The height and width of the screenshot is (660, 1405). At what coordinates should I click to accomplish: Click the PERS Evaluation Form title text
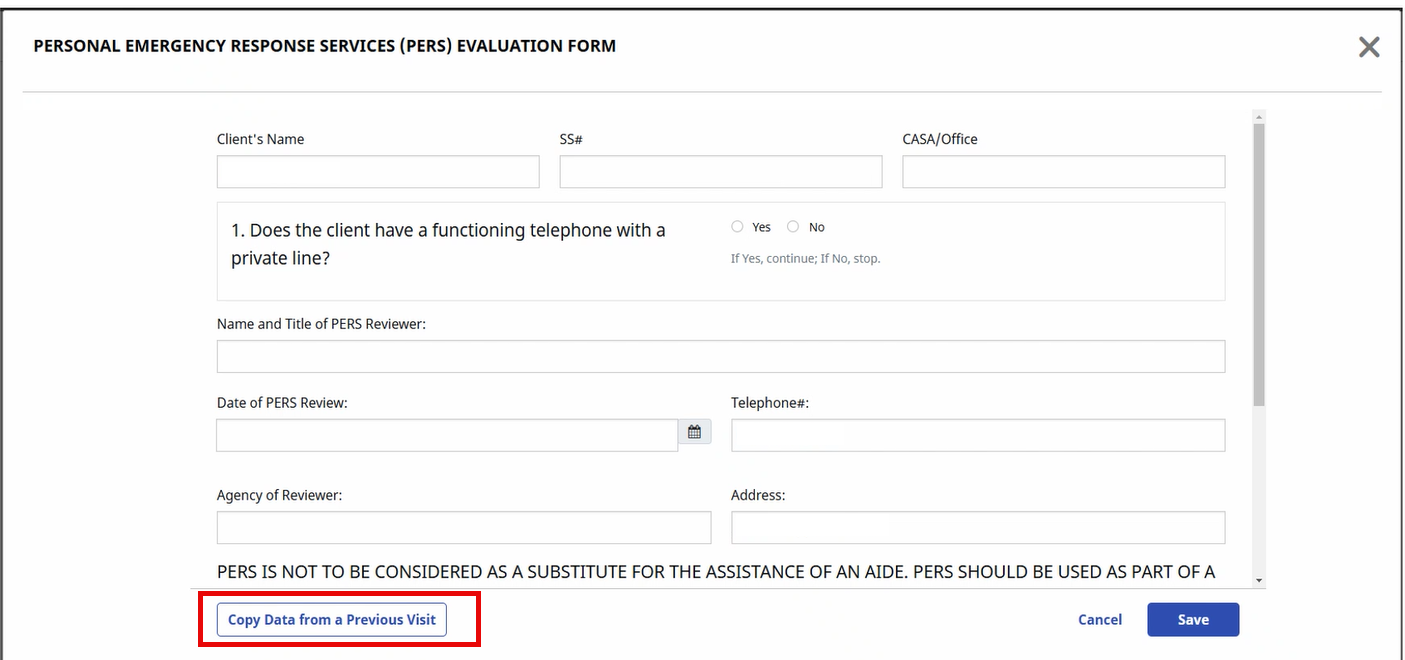point(324,46)
